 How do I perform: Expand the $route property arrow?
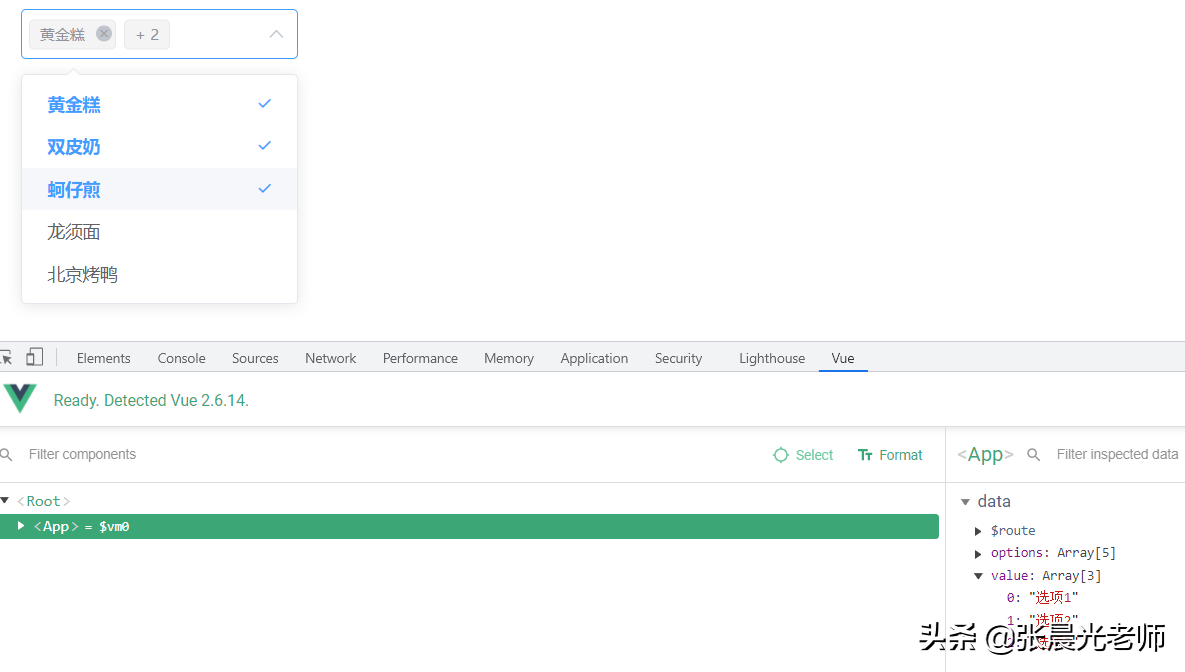[x=978, y=531]
